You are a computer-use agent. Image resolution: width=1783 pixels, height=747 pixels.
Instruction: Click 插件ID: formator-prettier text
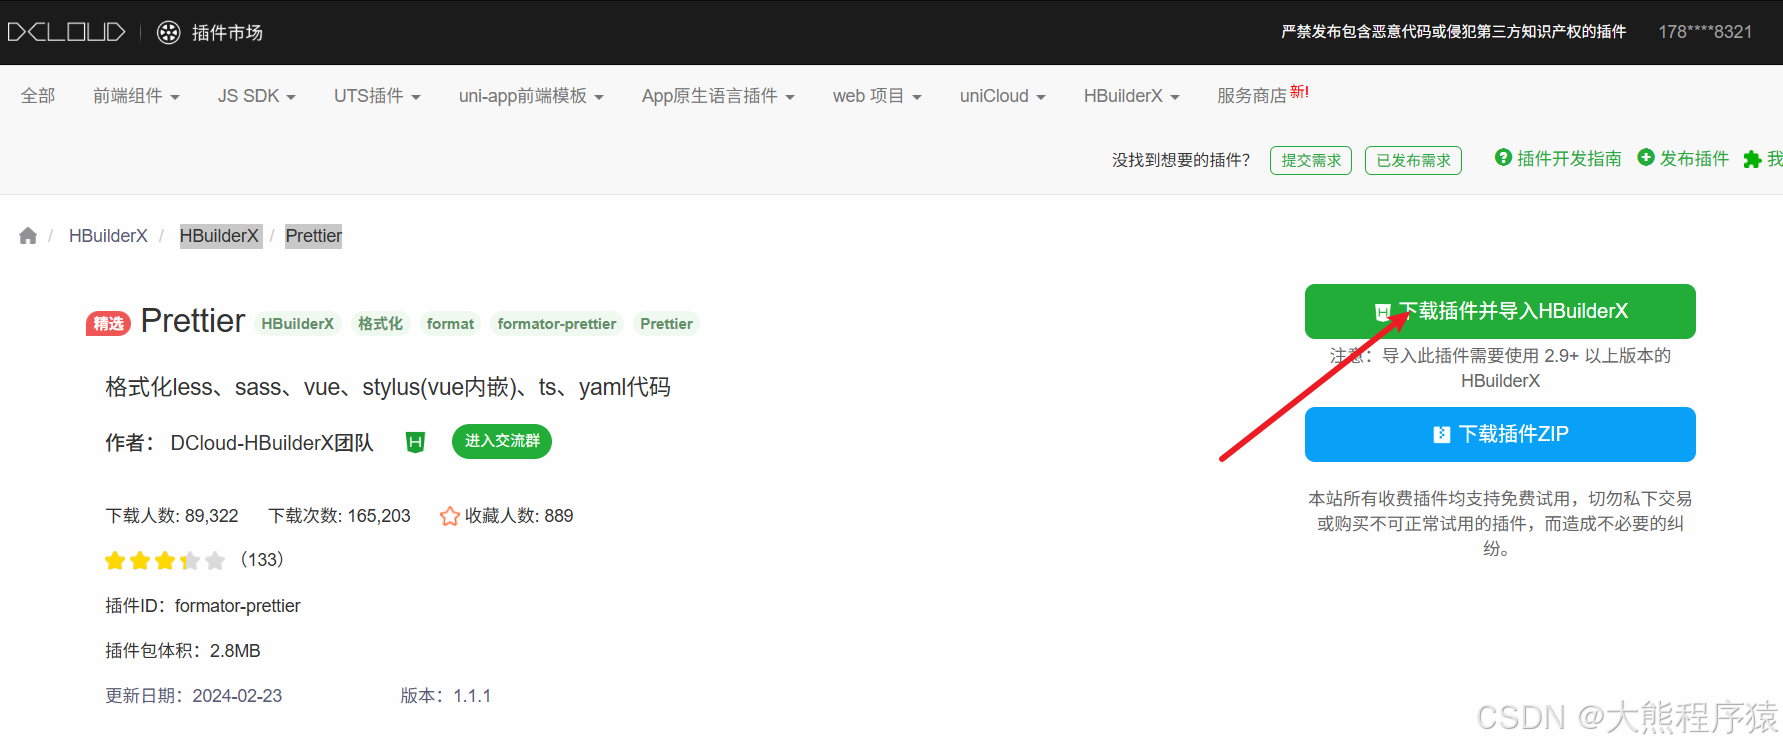[203, 606]
